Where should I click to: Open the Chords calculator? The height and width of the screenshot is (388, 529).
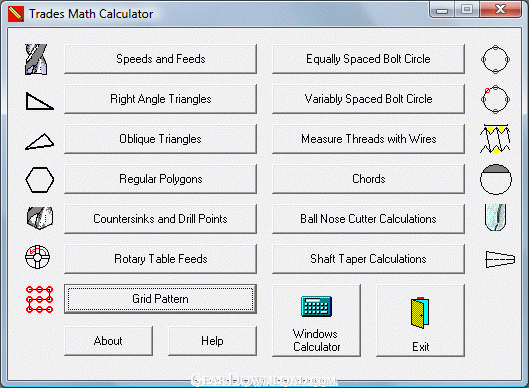[368, 179]
